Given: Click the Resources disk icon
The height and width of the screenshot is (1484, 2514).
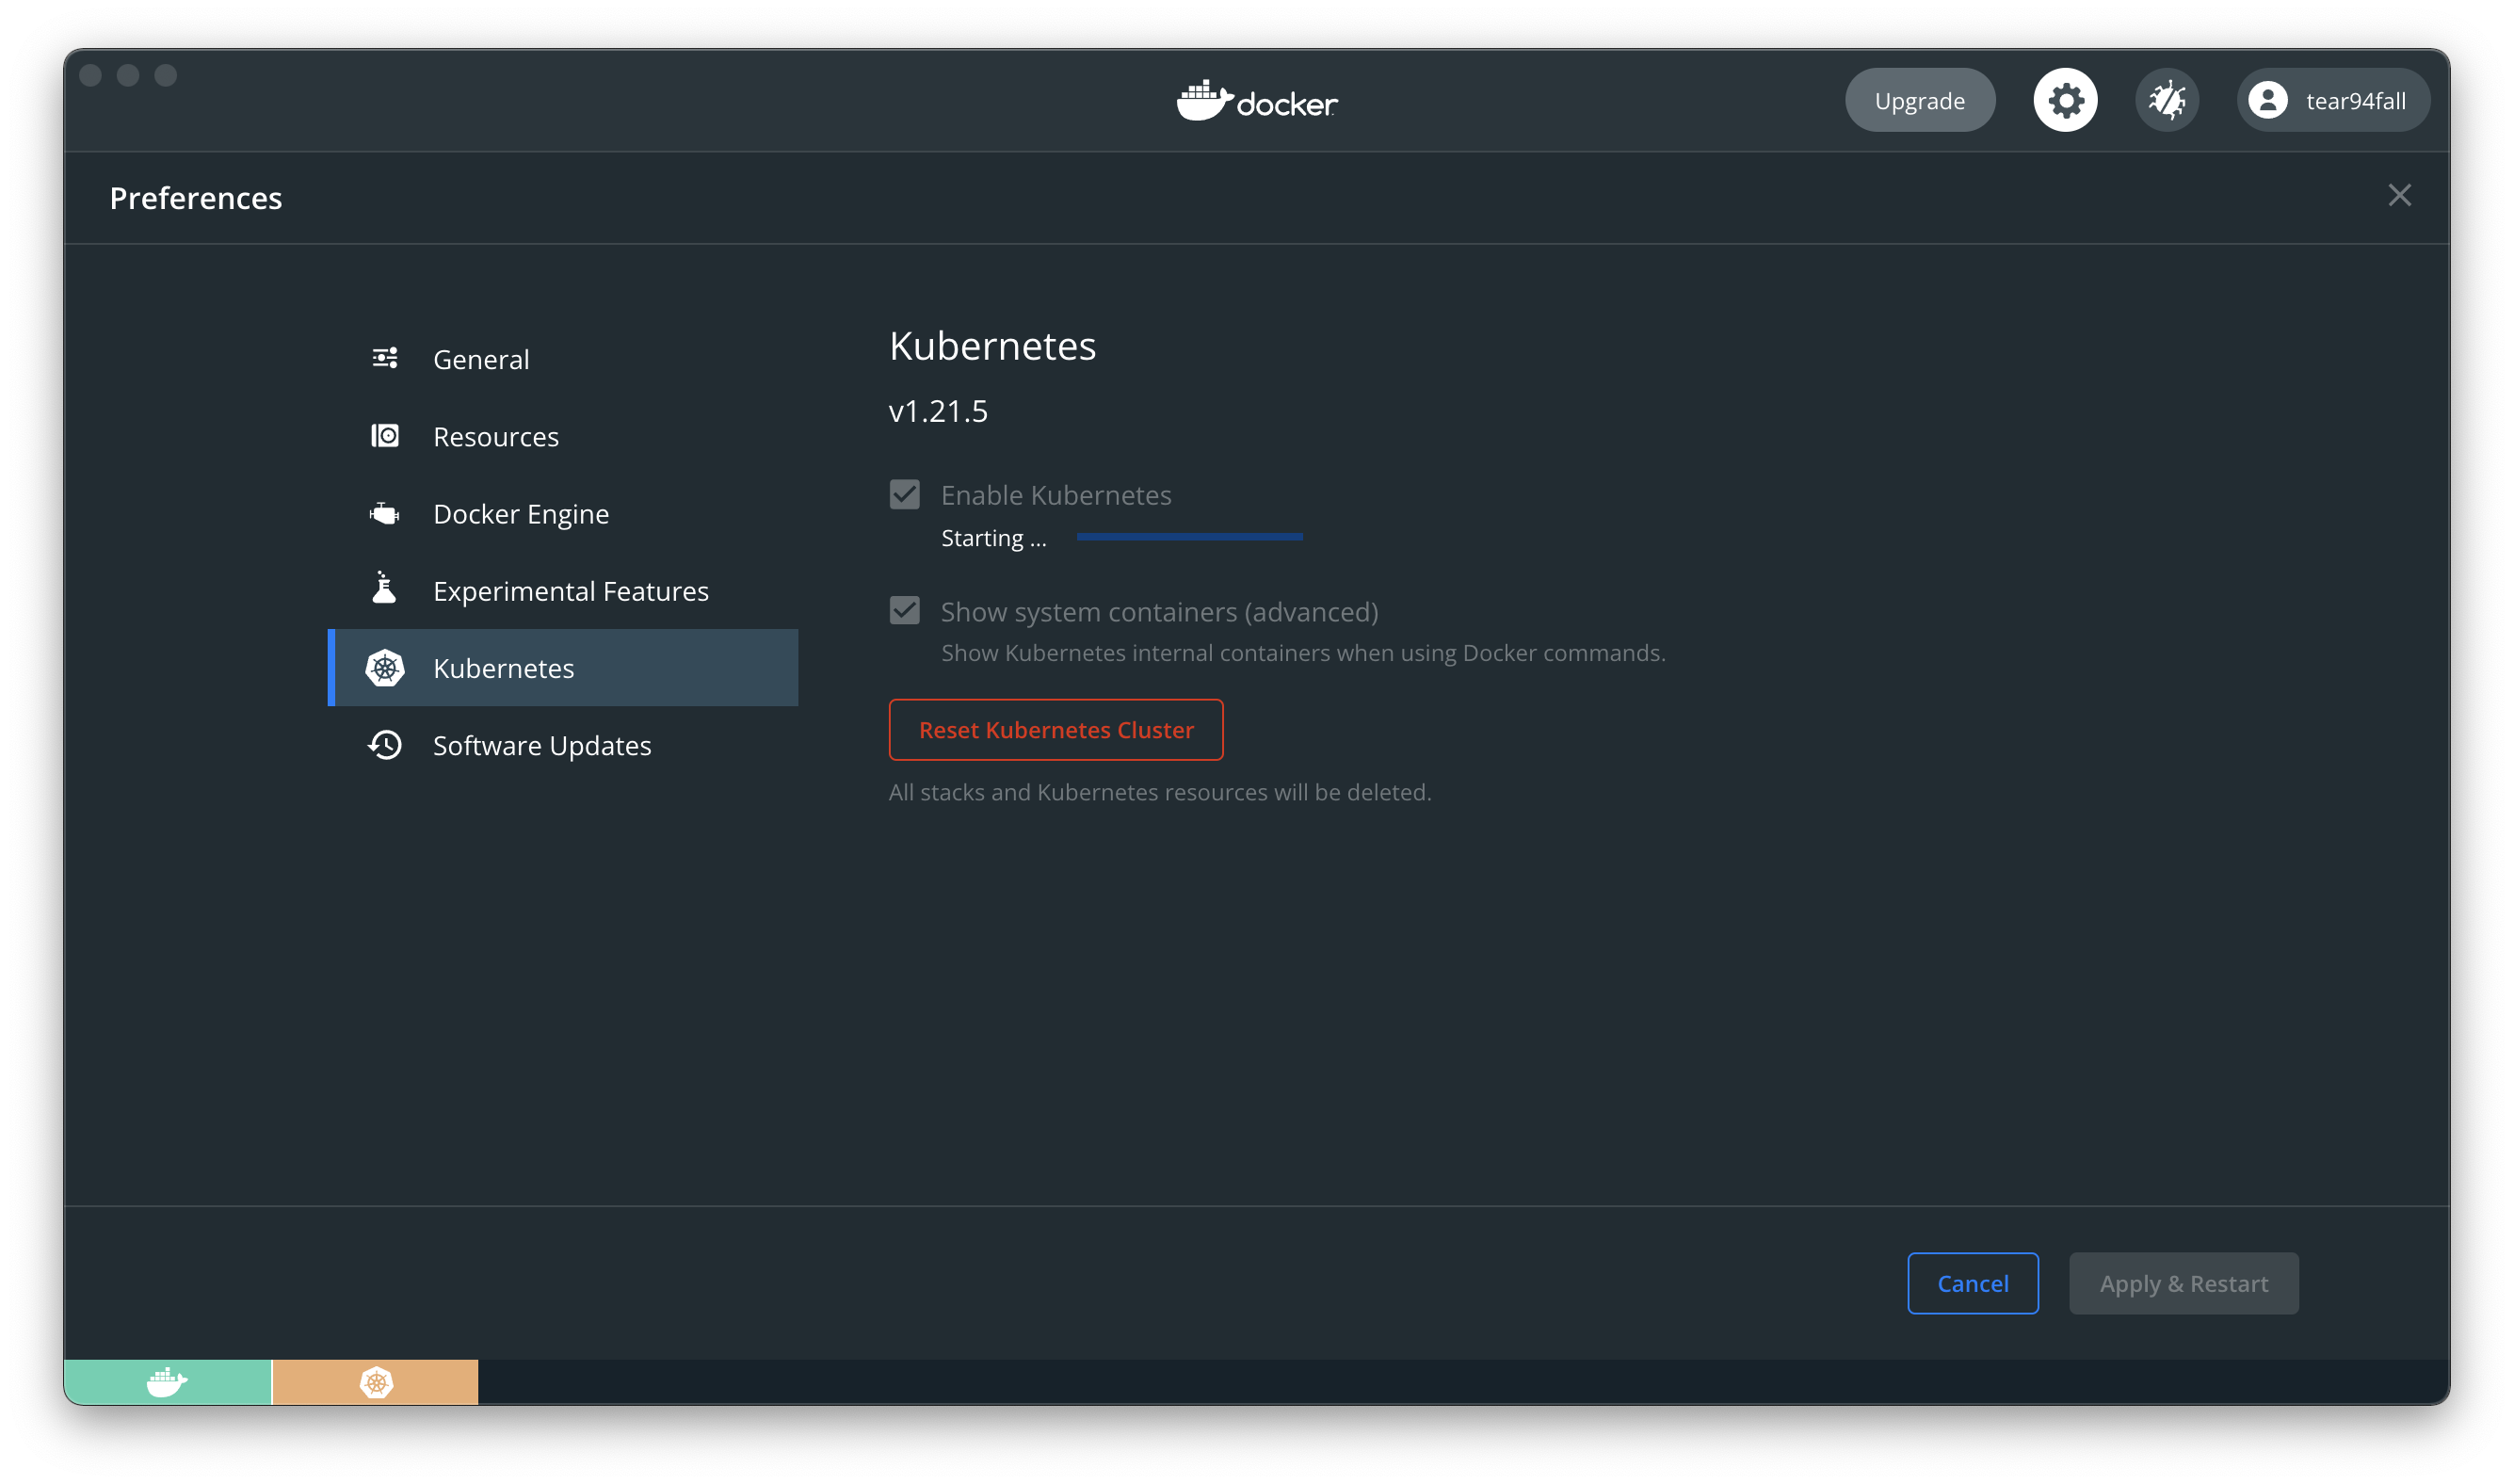Looking at the screenshot, I should point(385,436).
